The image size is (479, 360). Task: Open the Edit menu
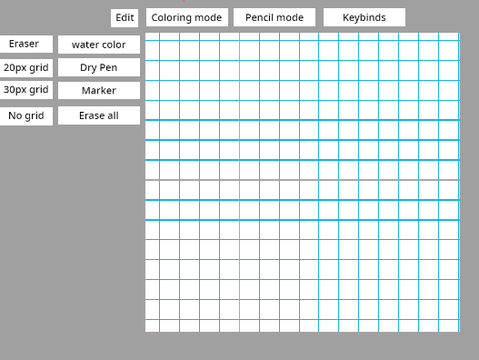click(x=124, y=18)
